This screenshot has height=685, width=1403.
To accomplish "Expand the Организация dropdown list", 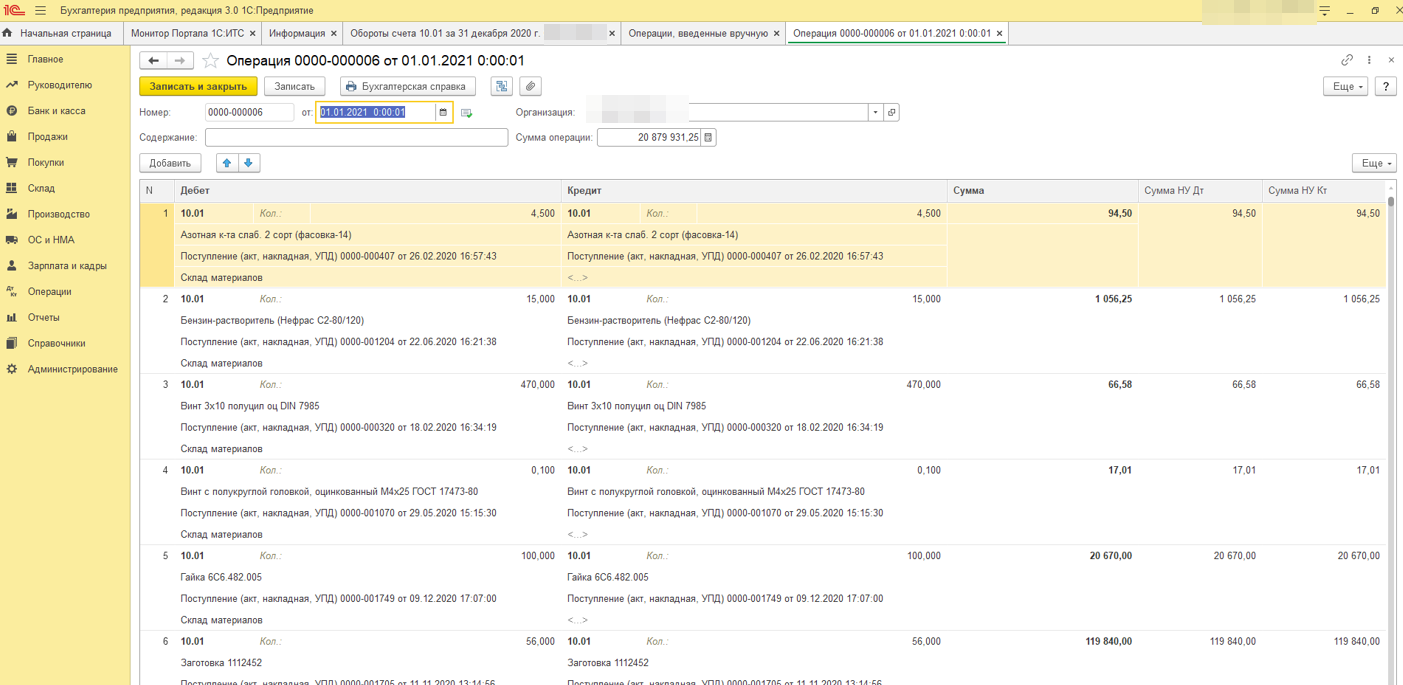I will [x=875, y=113].
